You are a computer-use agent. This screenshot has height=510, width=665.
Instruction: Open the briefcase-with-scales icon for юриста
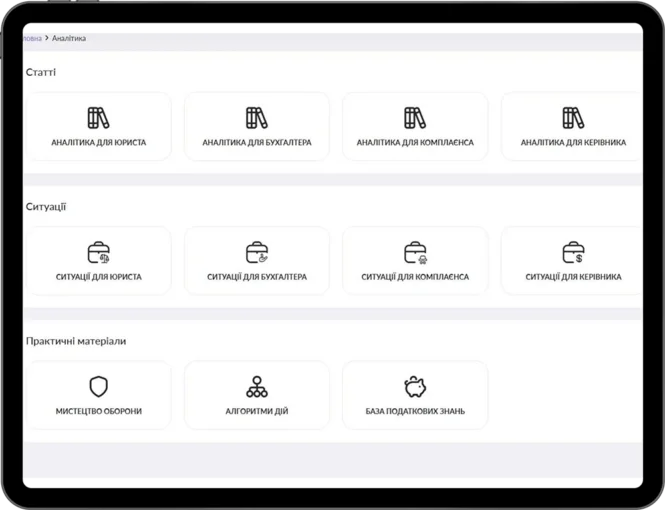(x=98, y=253)
